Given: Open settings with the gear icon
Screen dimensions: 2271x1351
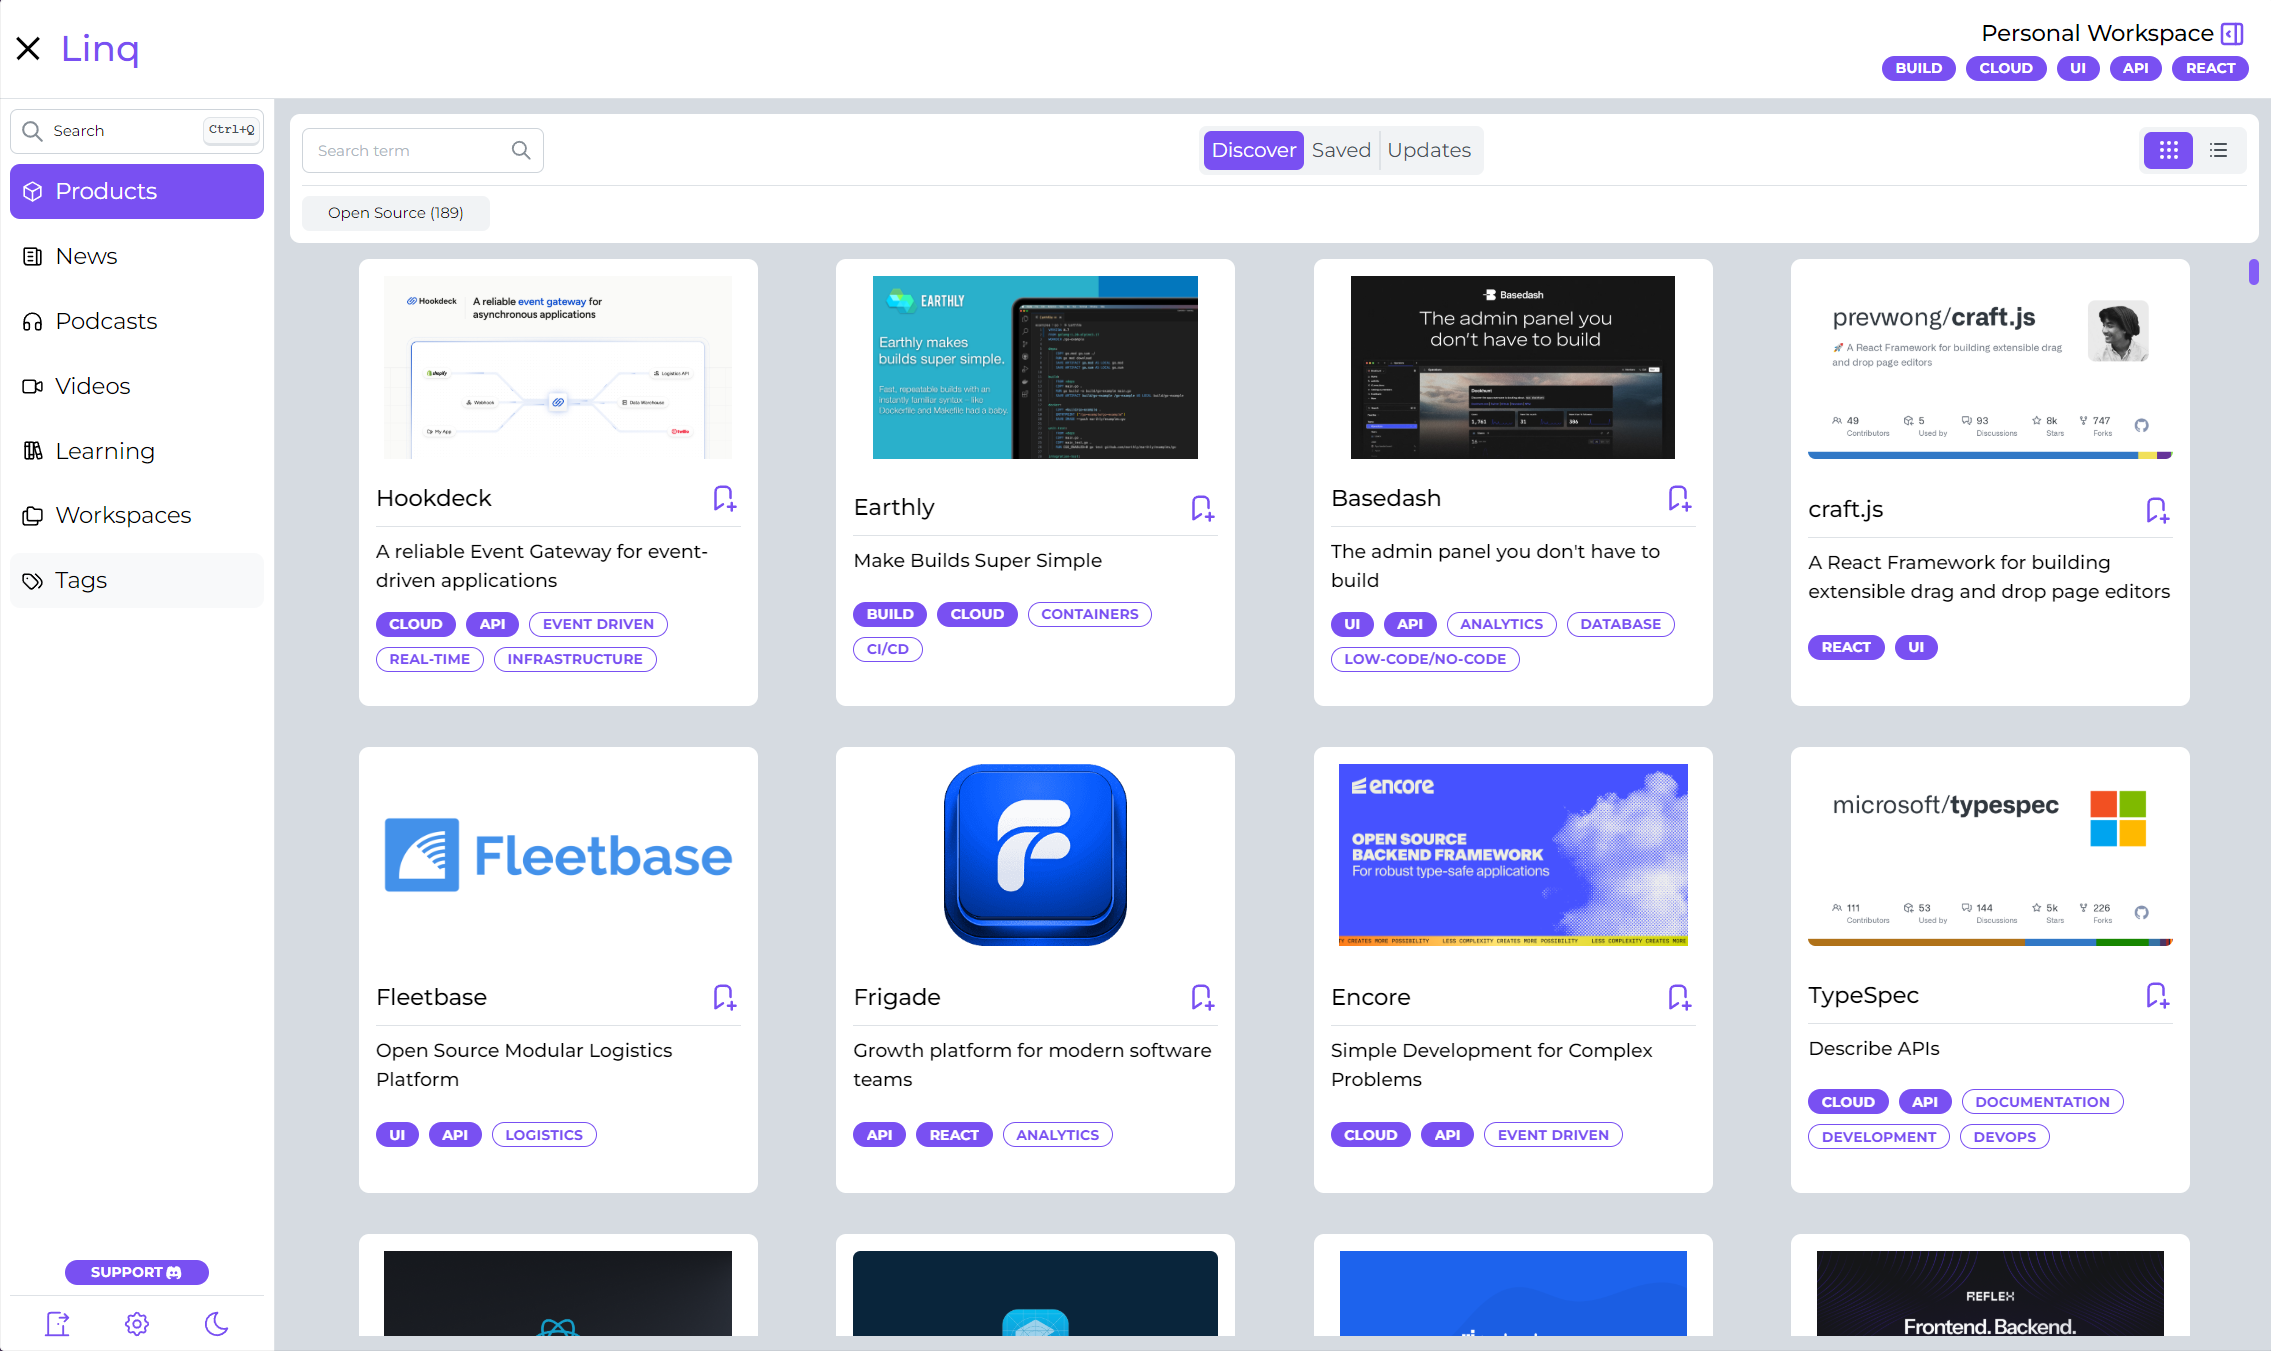Looking at the screenshot, I should pyautogui.click(x=137, y=1324).
